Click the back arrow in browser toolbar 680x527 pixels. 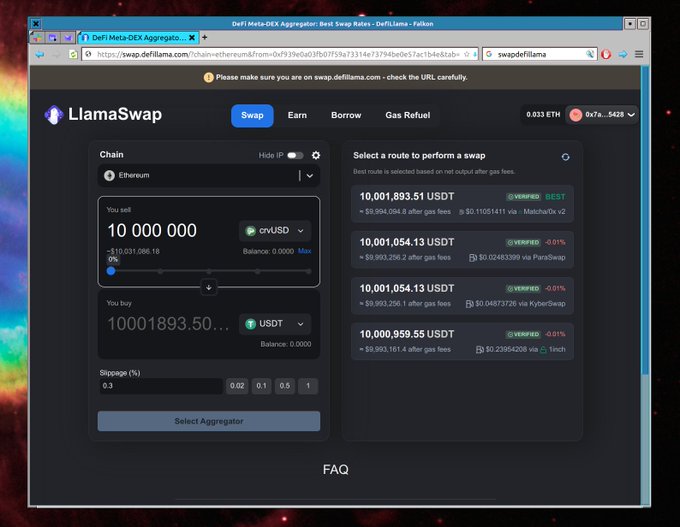40,54
